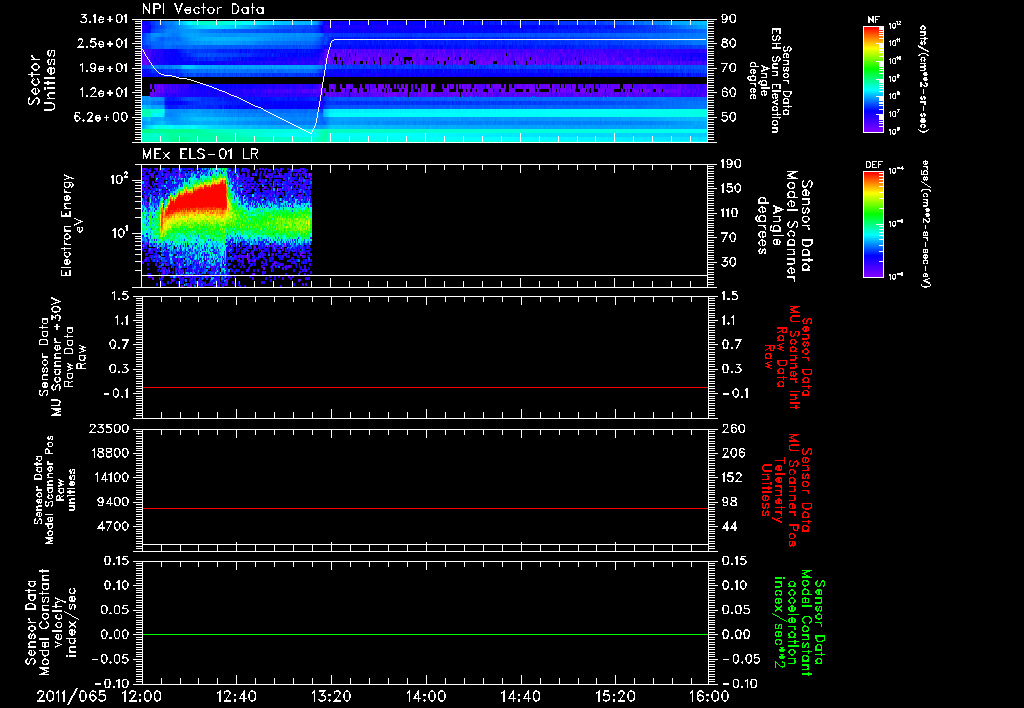
Task: Click the "14:00" time axis label
Action: [425, 696]
